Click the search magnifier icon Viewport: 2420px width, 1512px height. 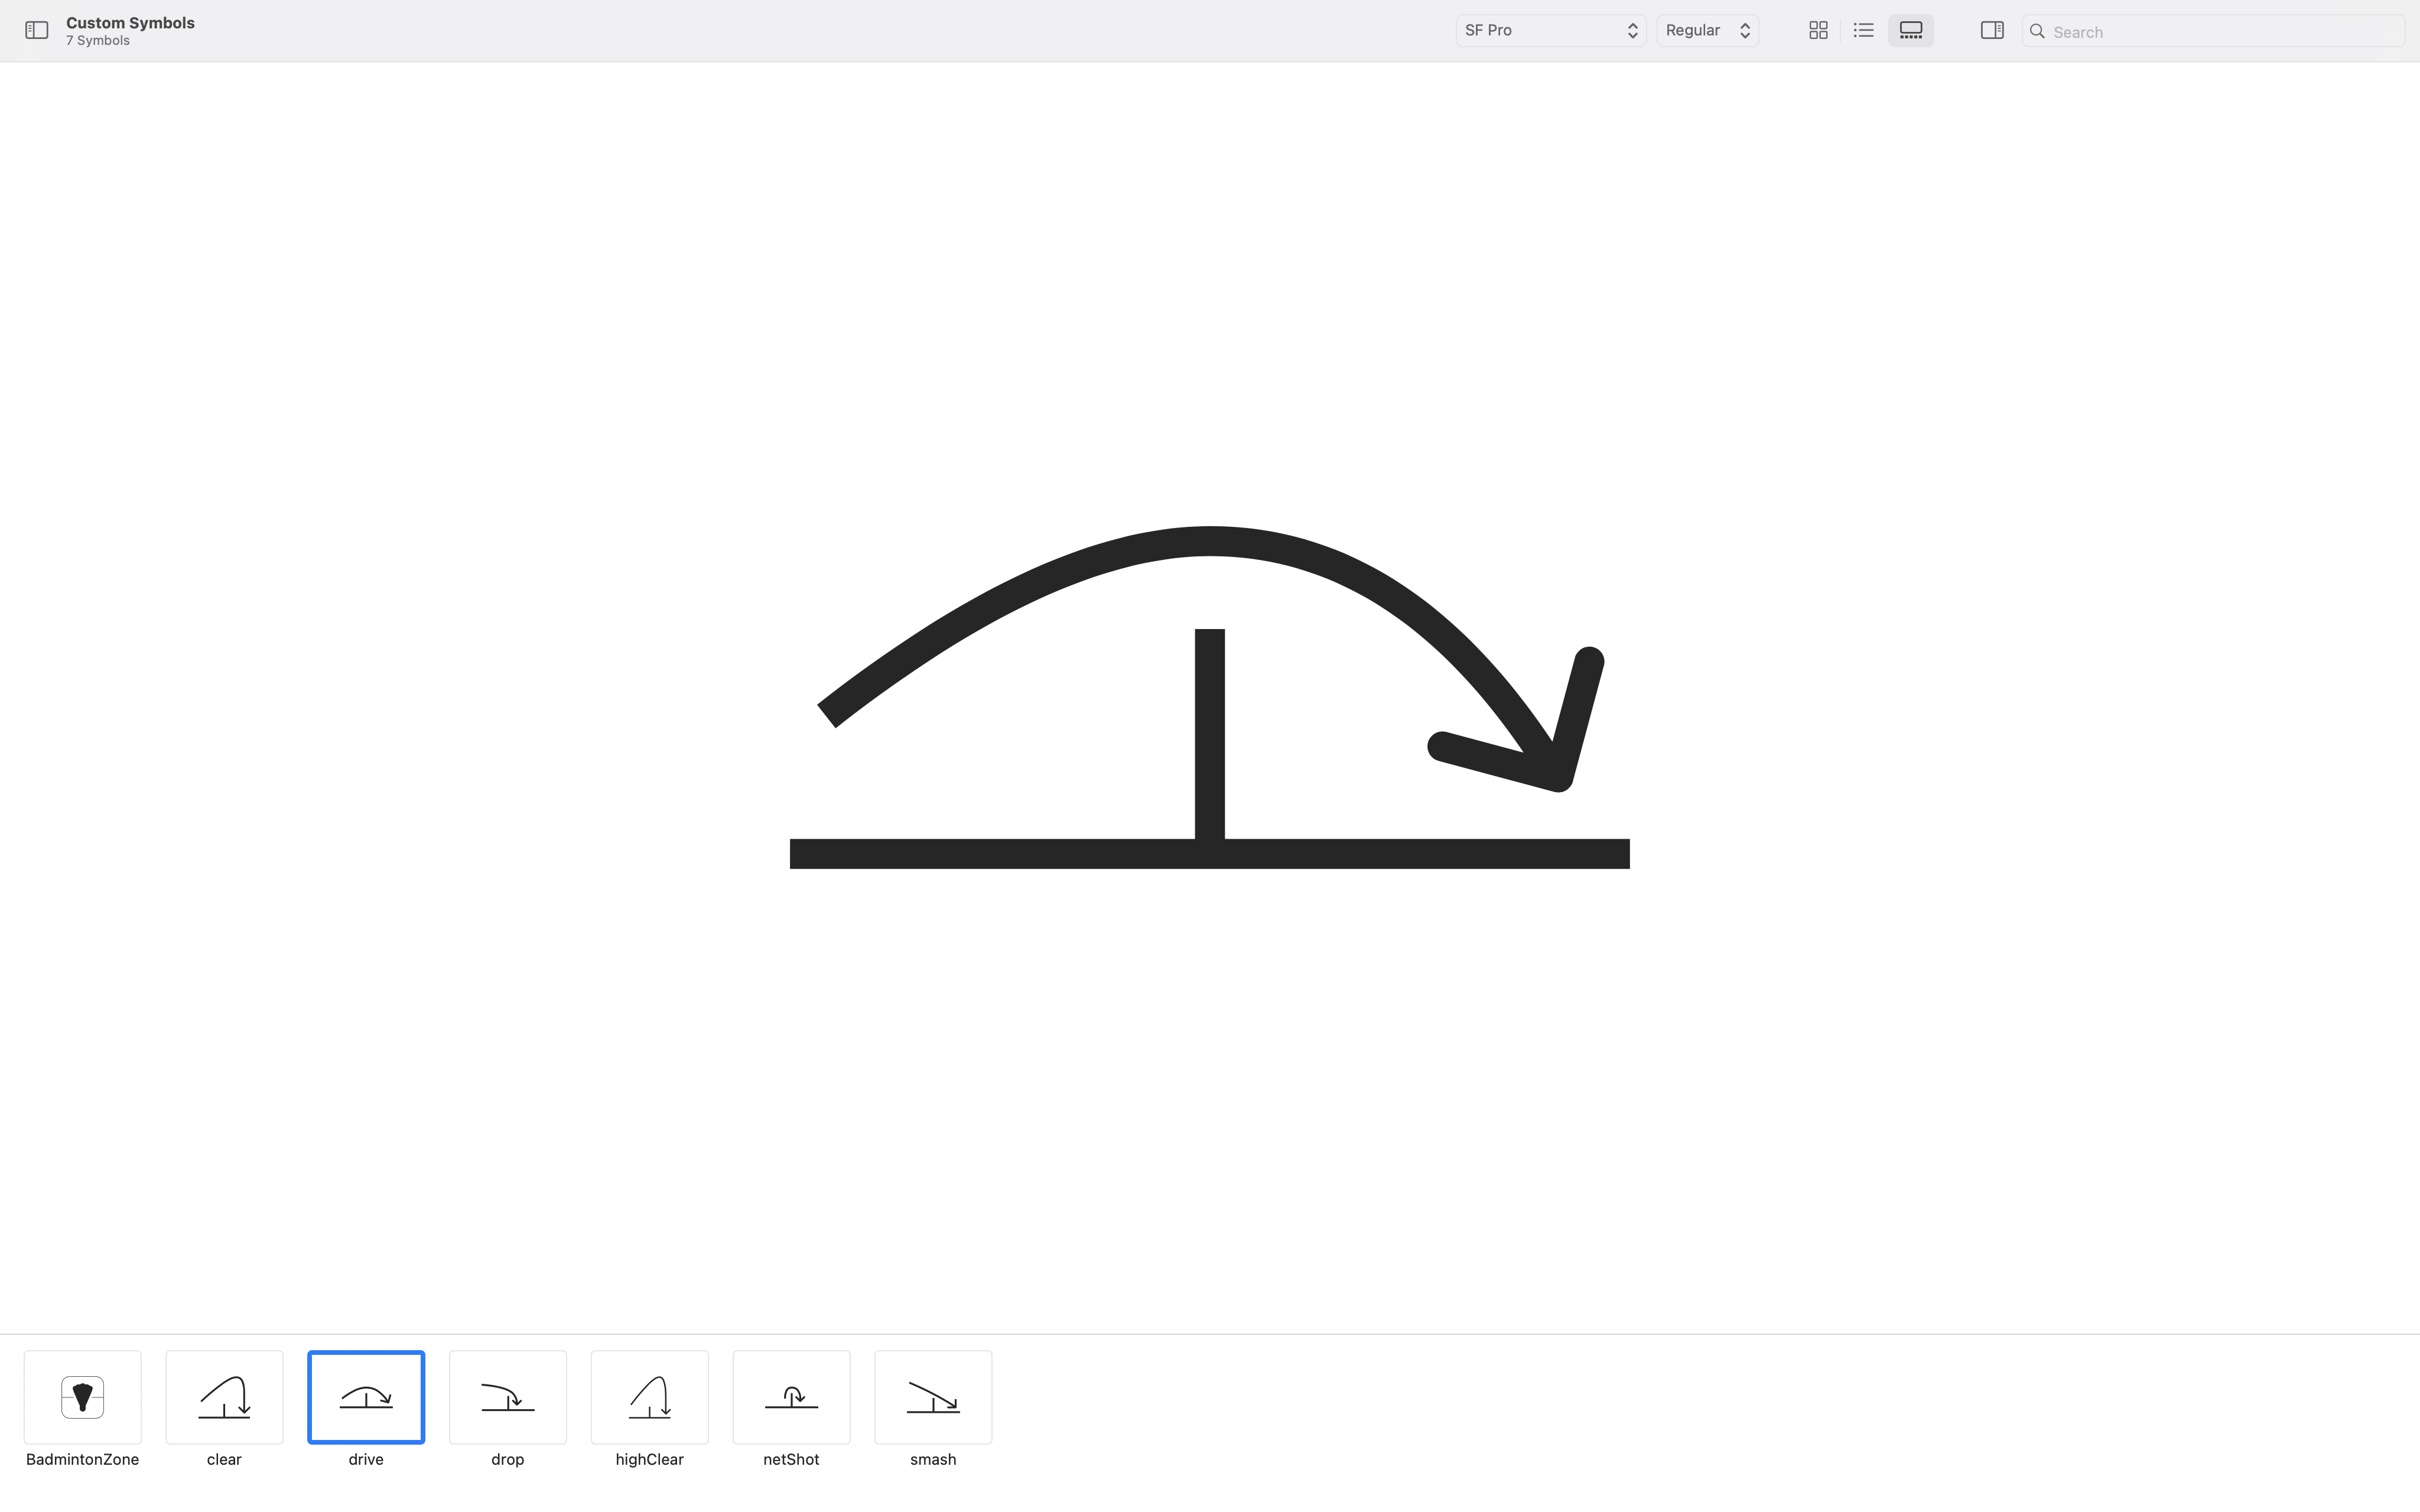click(x=2037, y=32)
